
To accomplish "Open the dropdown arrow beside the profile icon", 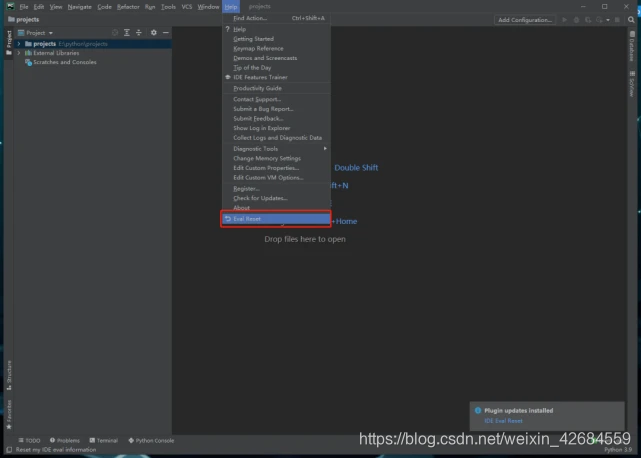I will pos(608,20).
